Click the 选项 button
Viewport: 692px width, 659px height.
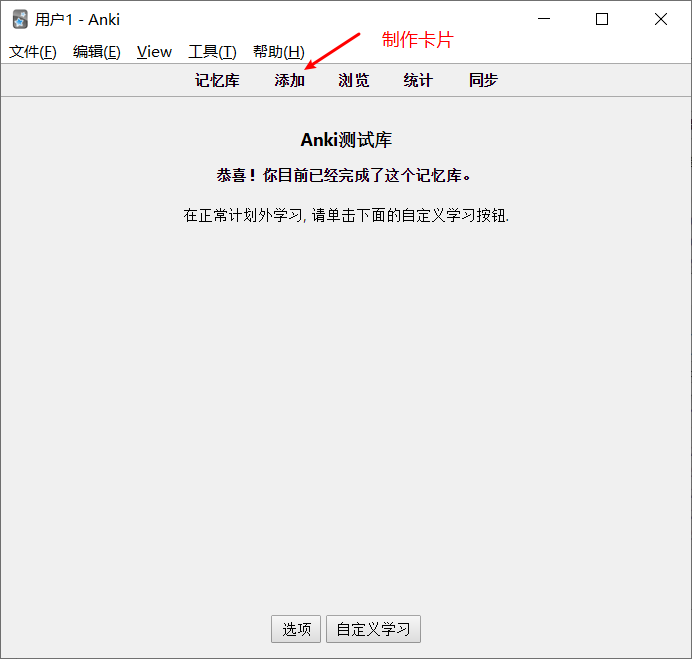tap(296, 629)
